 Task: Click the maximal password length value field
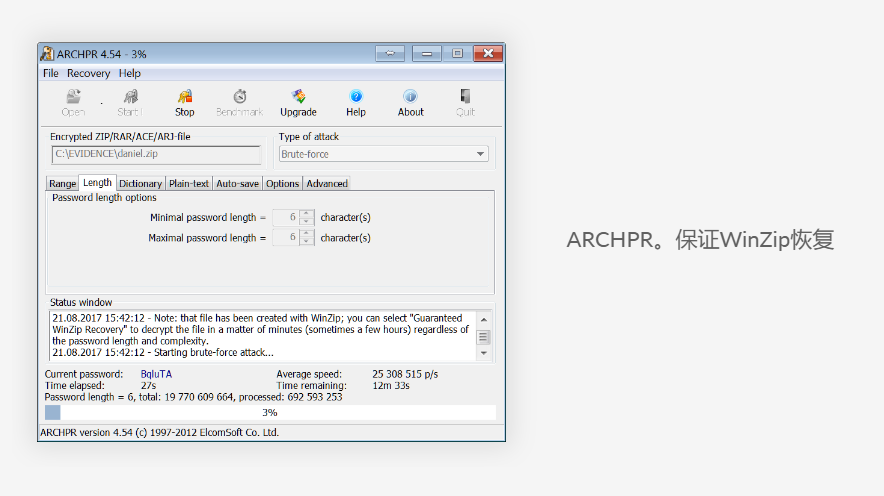pyautogui.click(x=286, y=237)
